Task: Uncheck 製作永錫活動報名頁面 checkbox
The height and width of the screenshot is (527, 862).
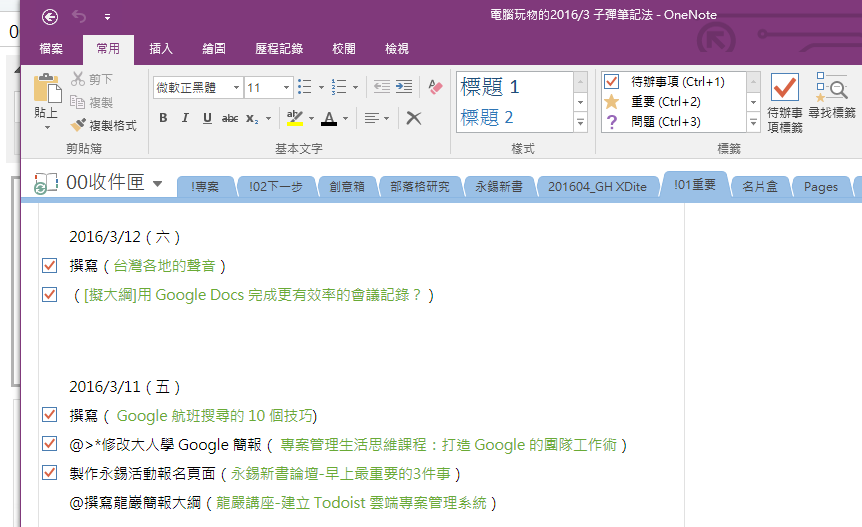Action: click(49, 473)
